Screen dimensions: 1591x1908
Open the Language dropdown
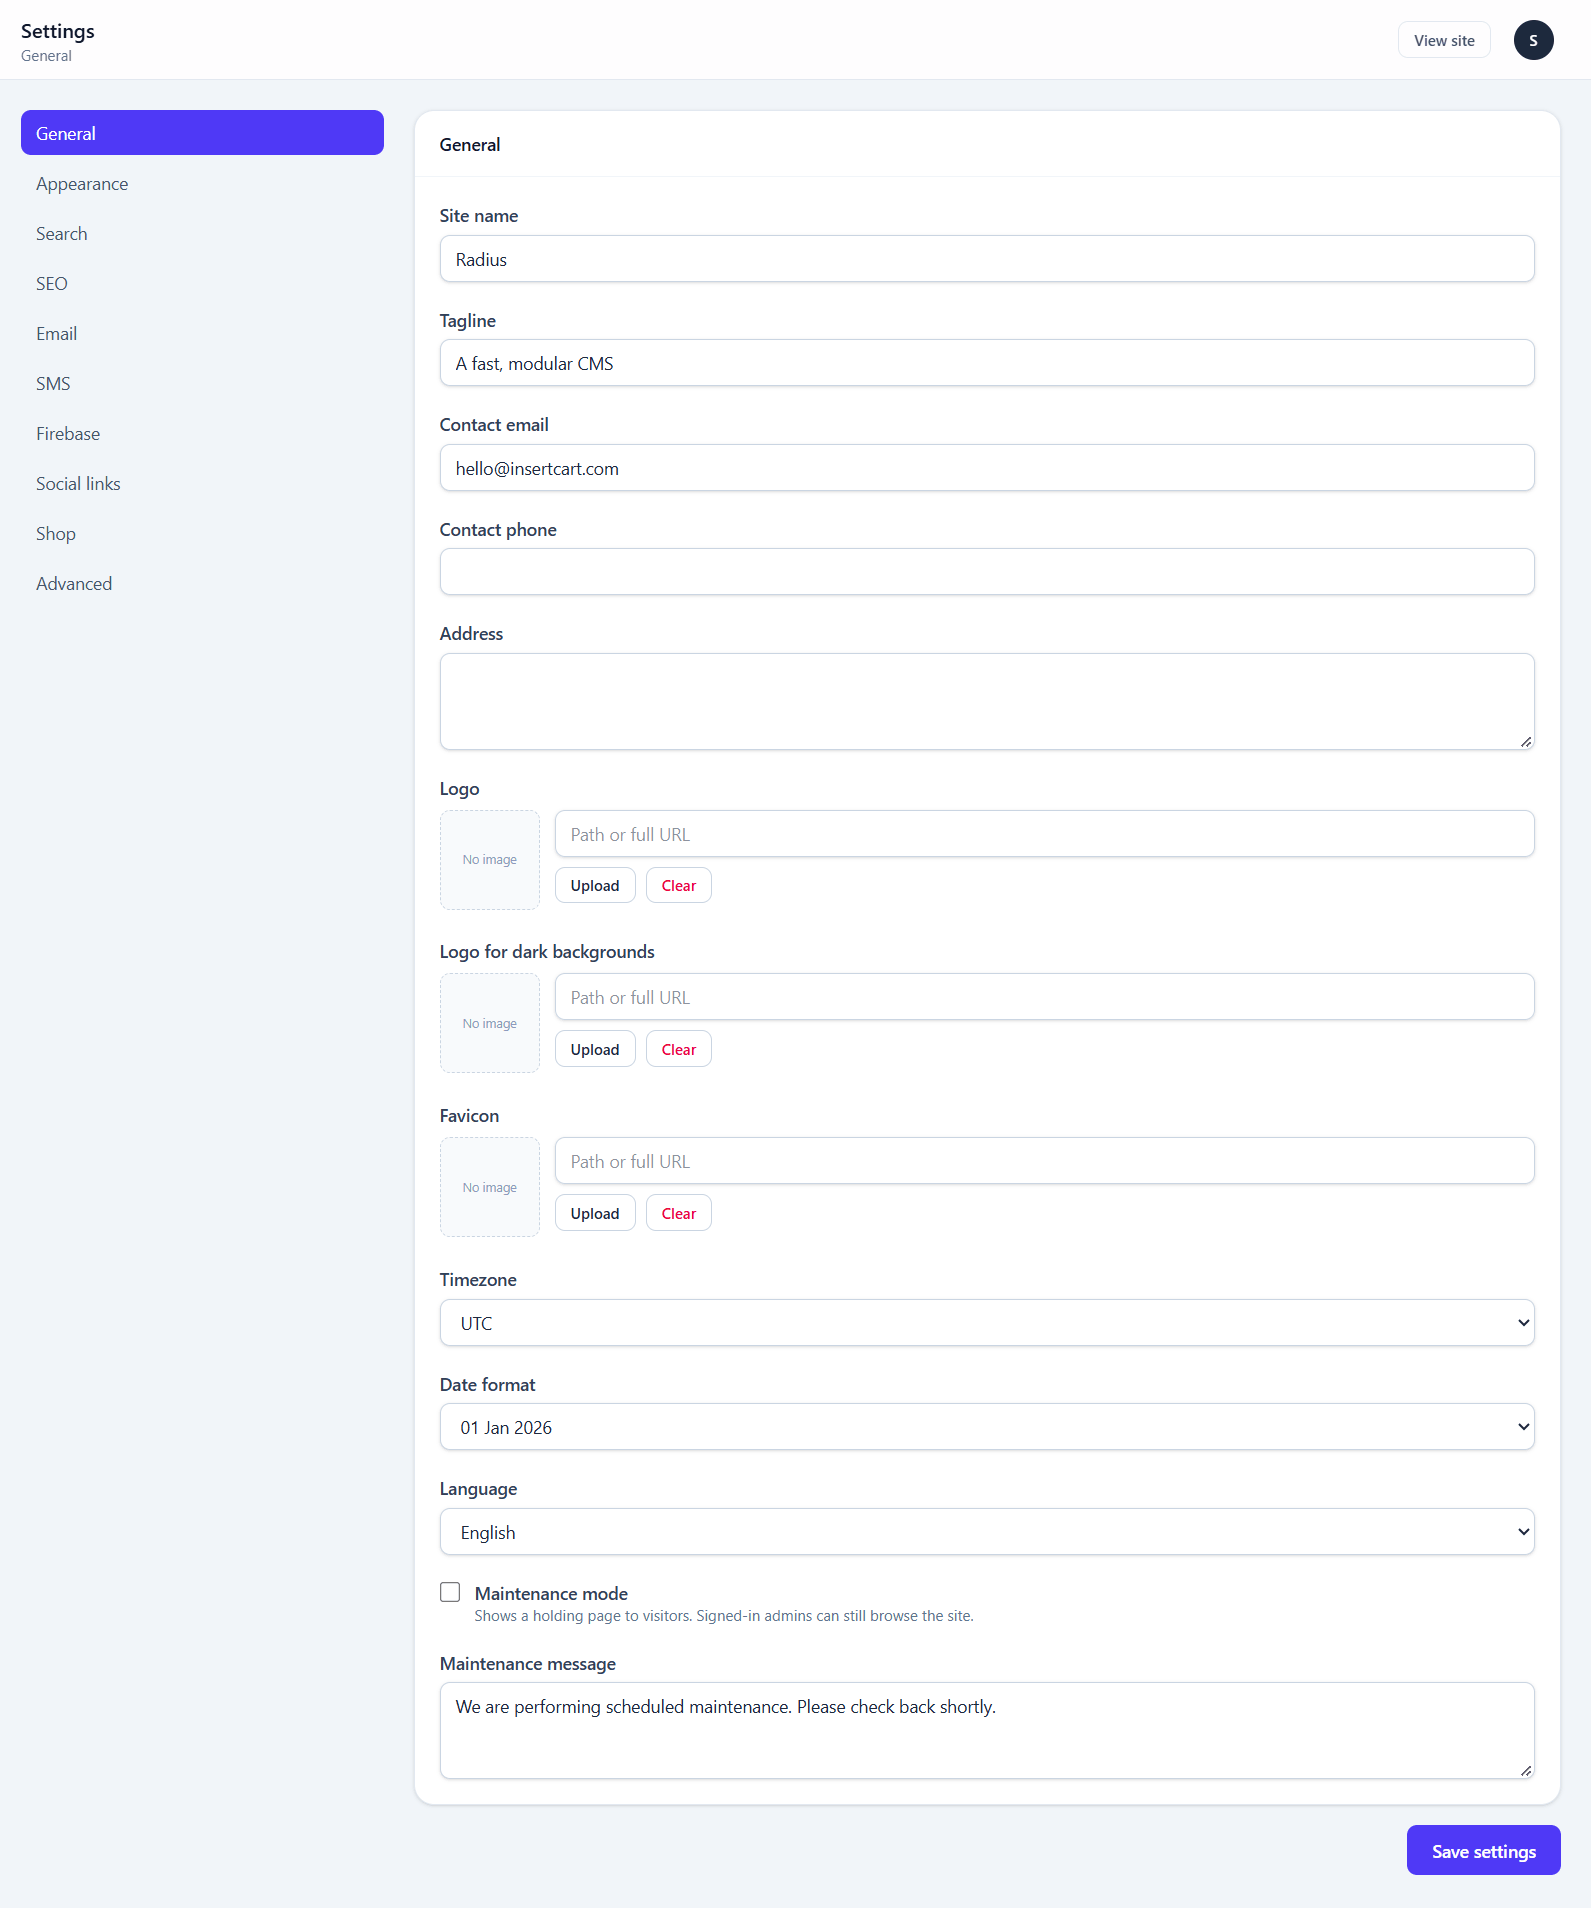[987, 1532]
